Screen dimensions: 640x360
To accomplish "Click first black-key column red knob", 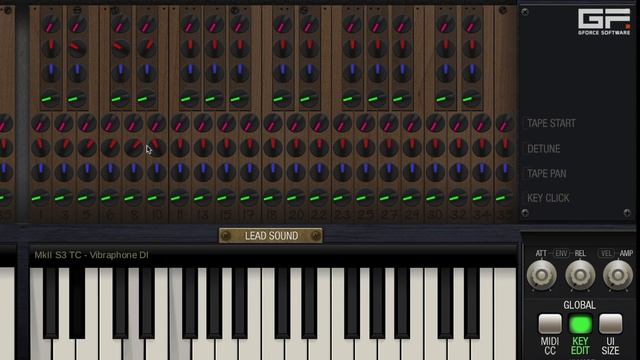I will pyautogui.click(x=51, y=48).
